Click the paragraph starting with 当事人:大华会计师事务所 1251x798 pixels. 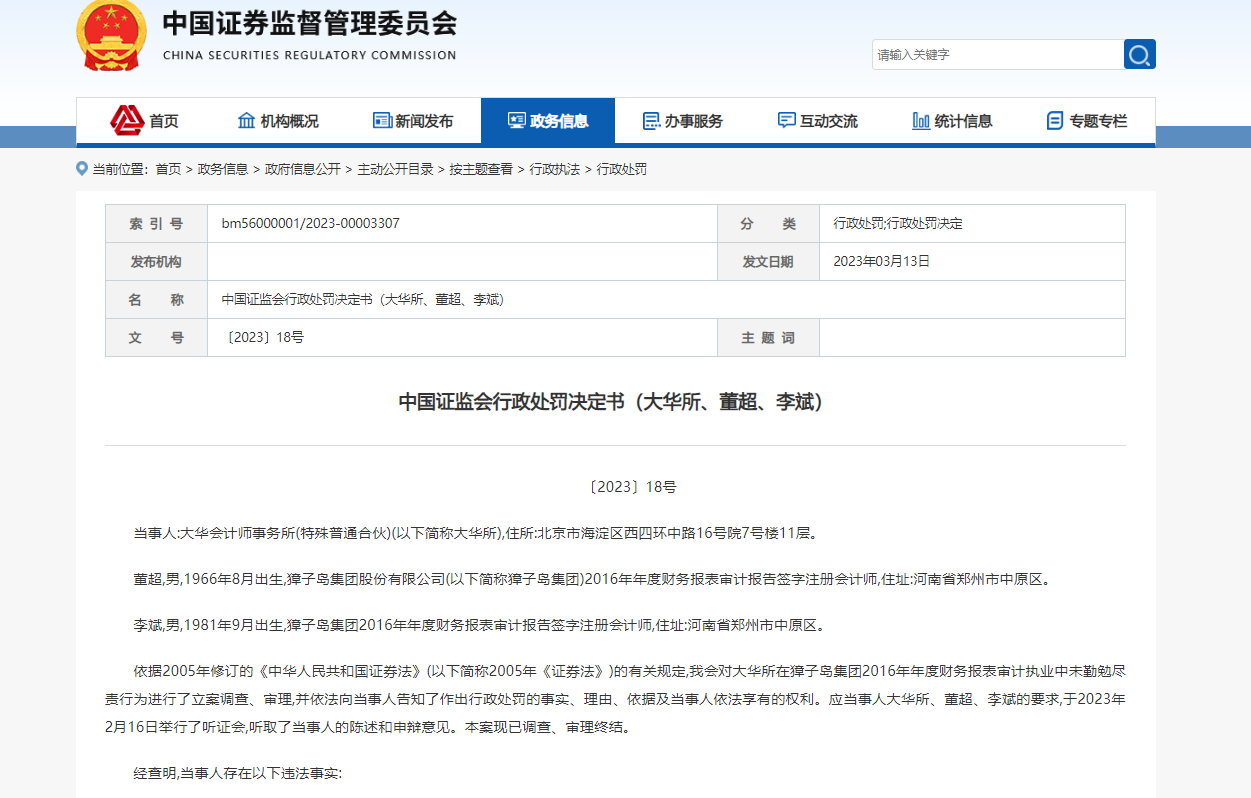click(477, 532)
